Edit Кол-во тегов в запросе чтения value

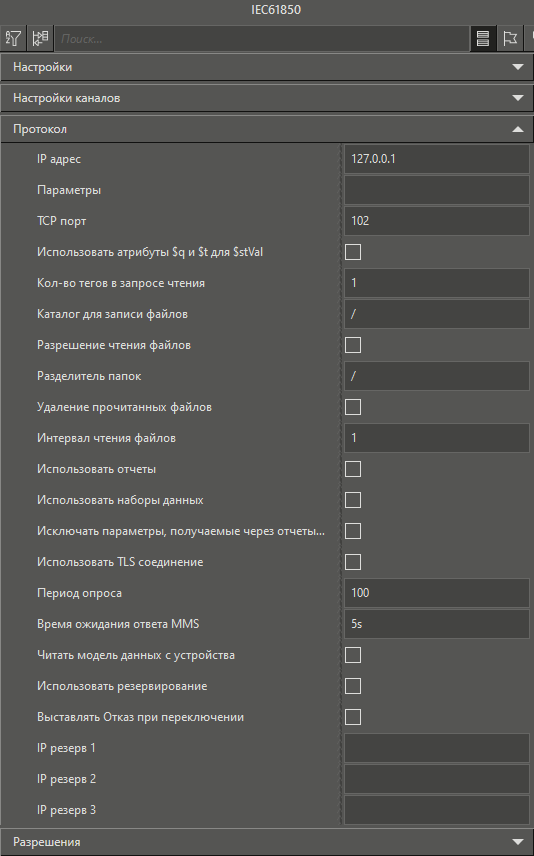click(437, 283)
